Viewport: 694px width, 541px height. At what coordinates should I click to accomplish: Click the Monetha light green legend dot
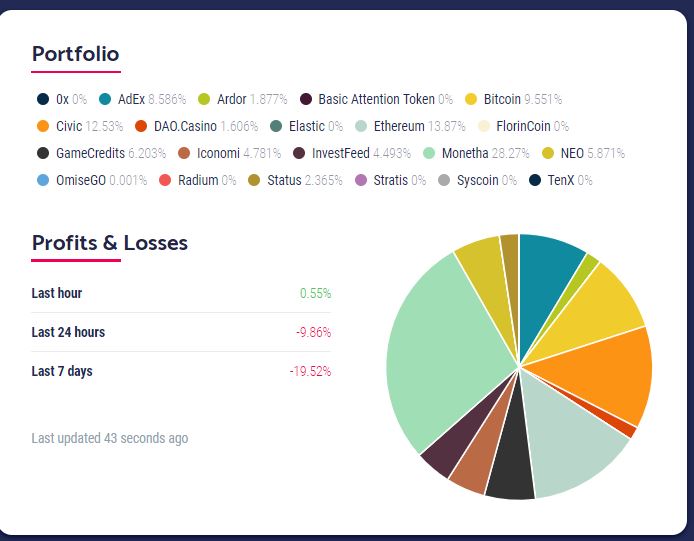[430, 153]
